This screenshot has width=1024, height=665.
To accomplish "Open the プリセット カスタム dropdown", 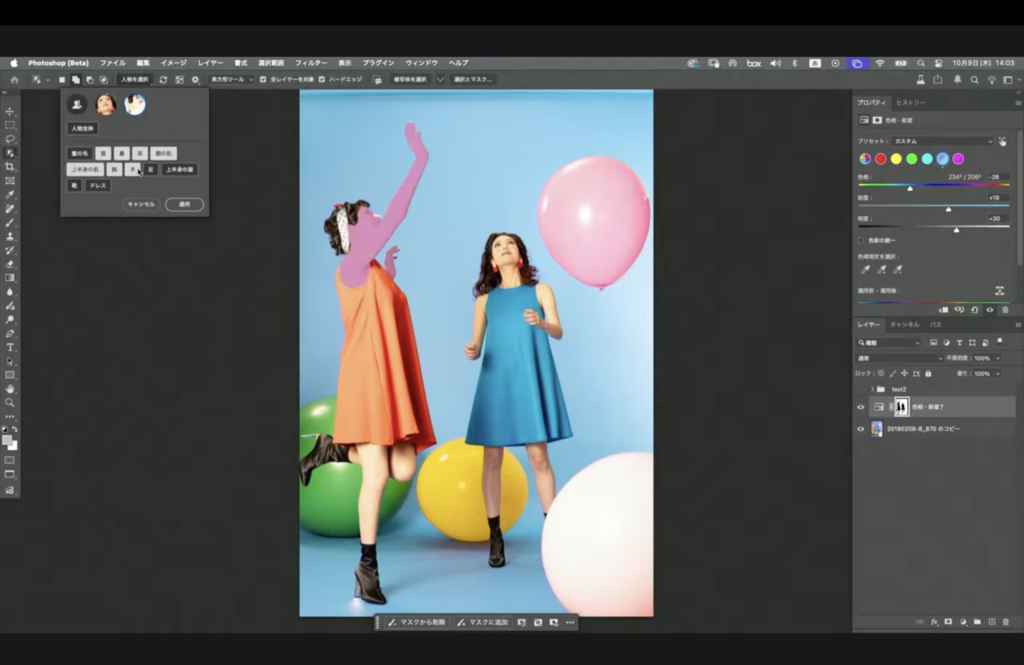I will [942, 141].
